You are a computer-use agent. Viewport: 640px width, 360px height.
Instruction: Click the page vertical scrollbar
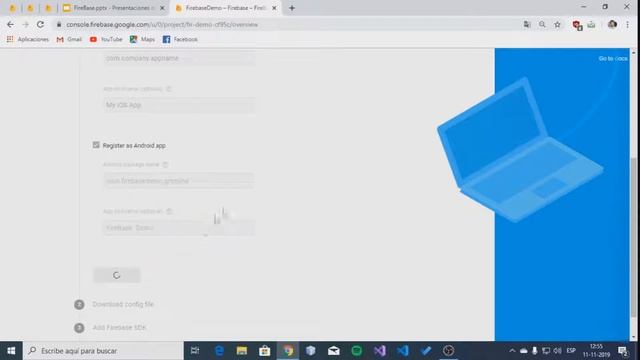click(x=633, y=237)
